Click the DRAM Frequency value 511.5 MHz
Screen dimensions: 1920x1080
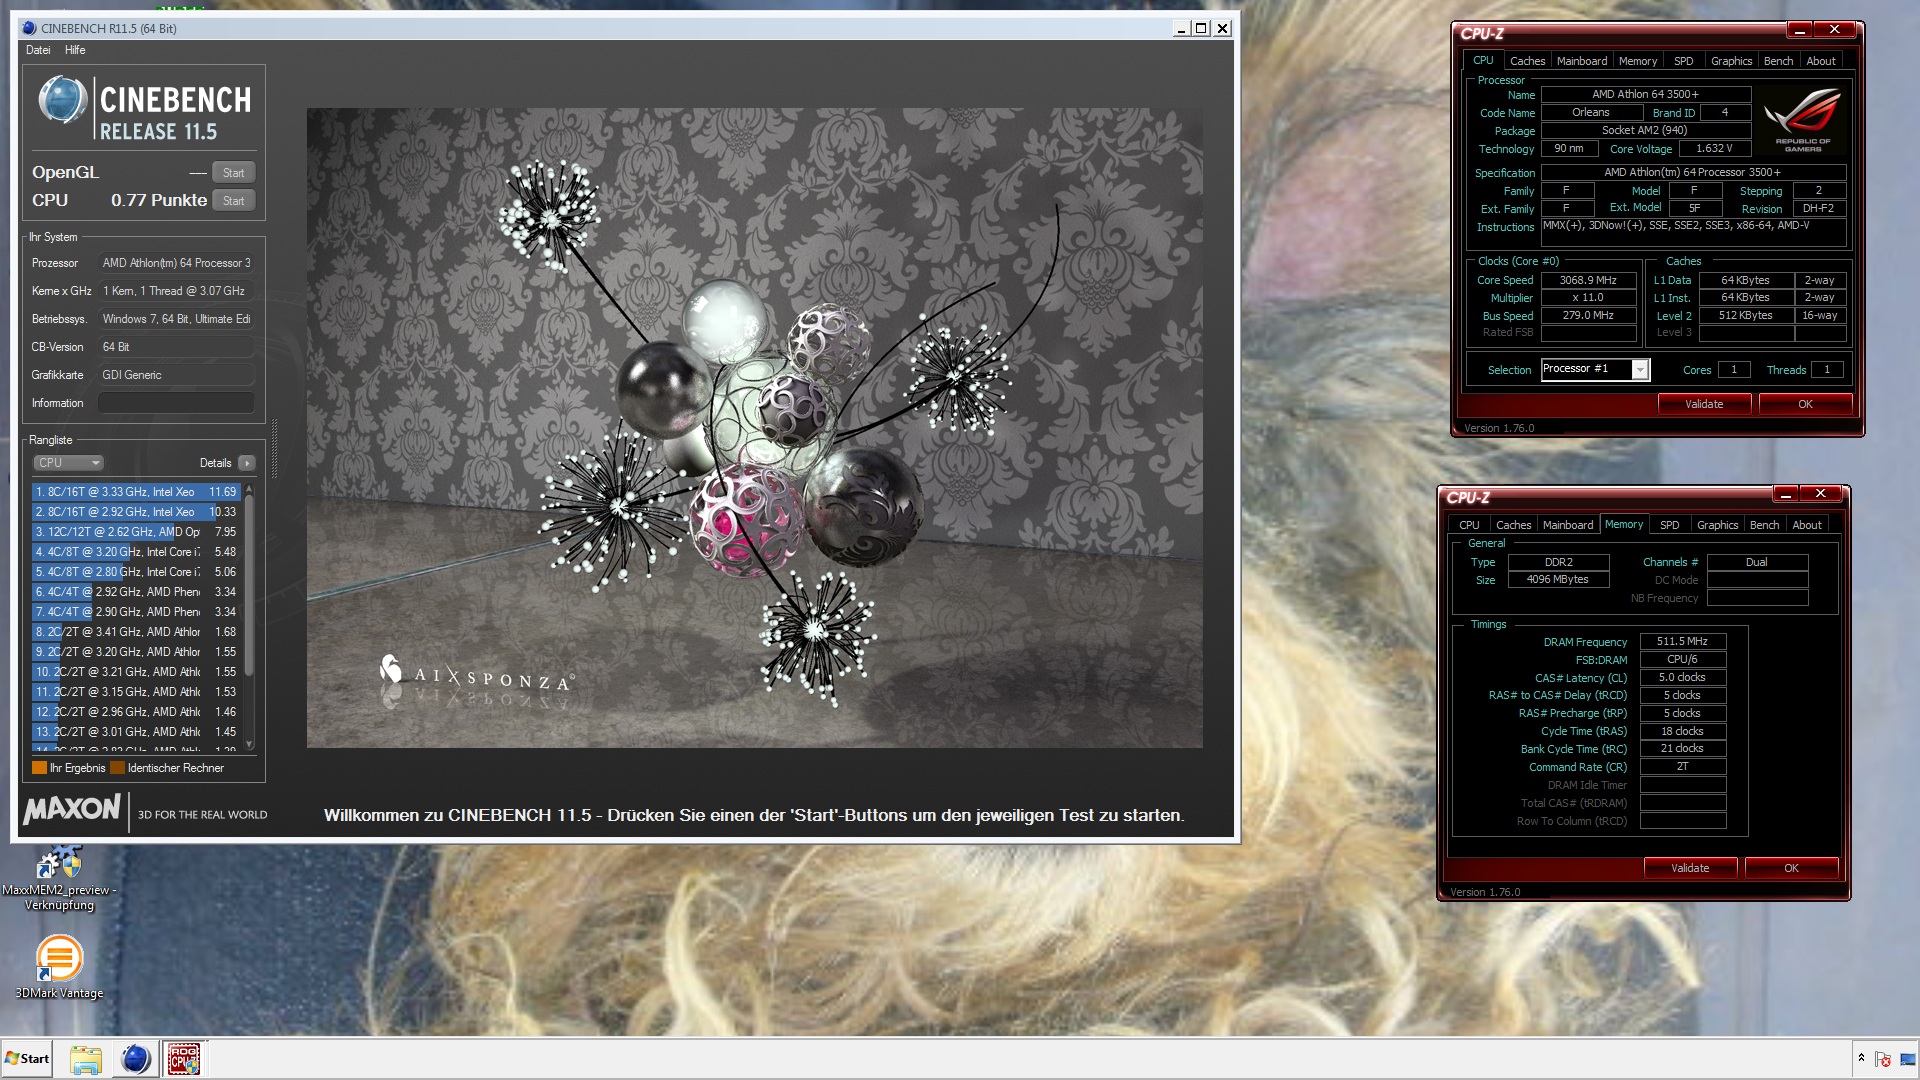(x=1683, y=642)
